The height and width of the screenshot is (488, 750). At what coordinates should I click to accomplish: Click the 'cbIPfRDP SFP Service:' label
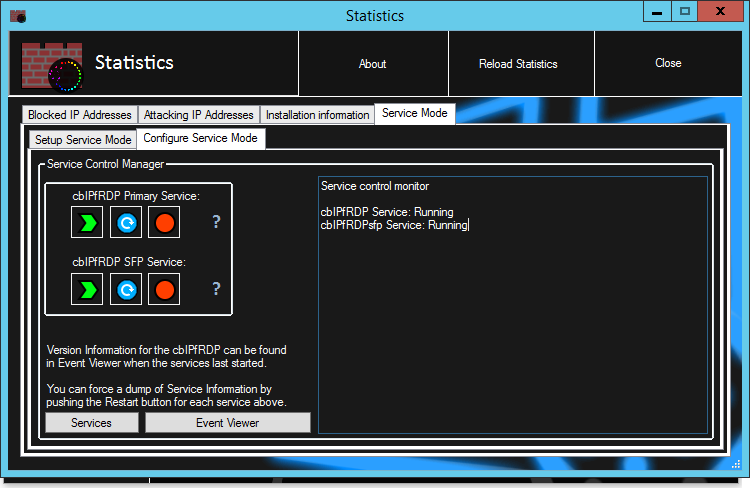click(129, 262)
